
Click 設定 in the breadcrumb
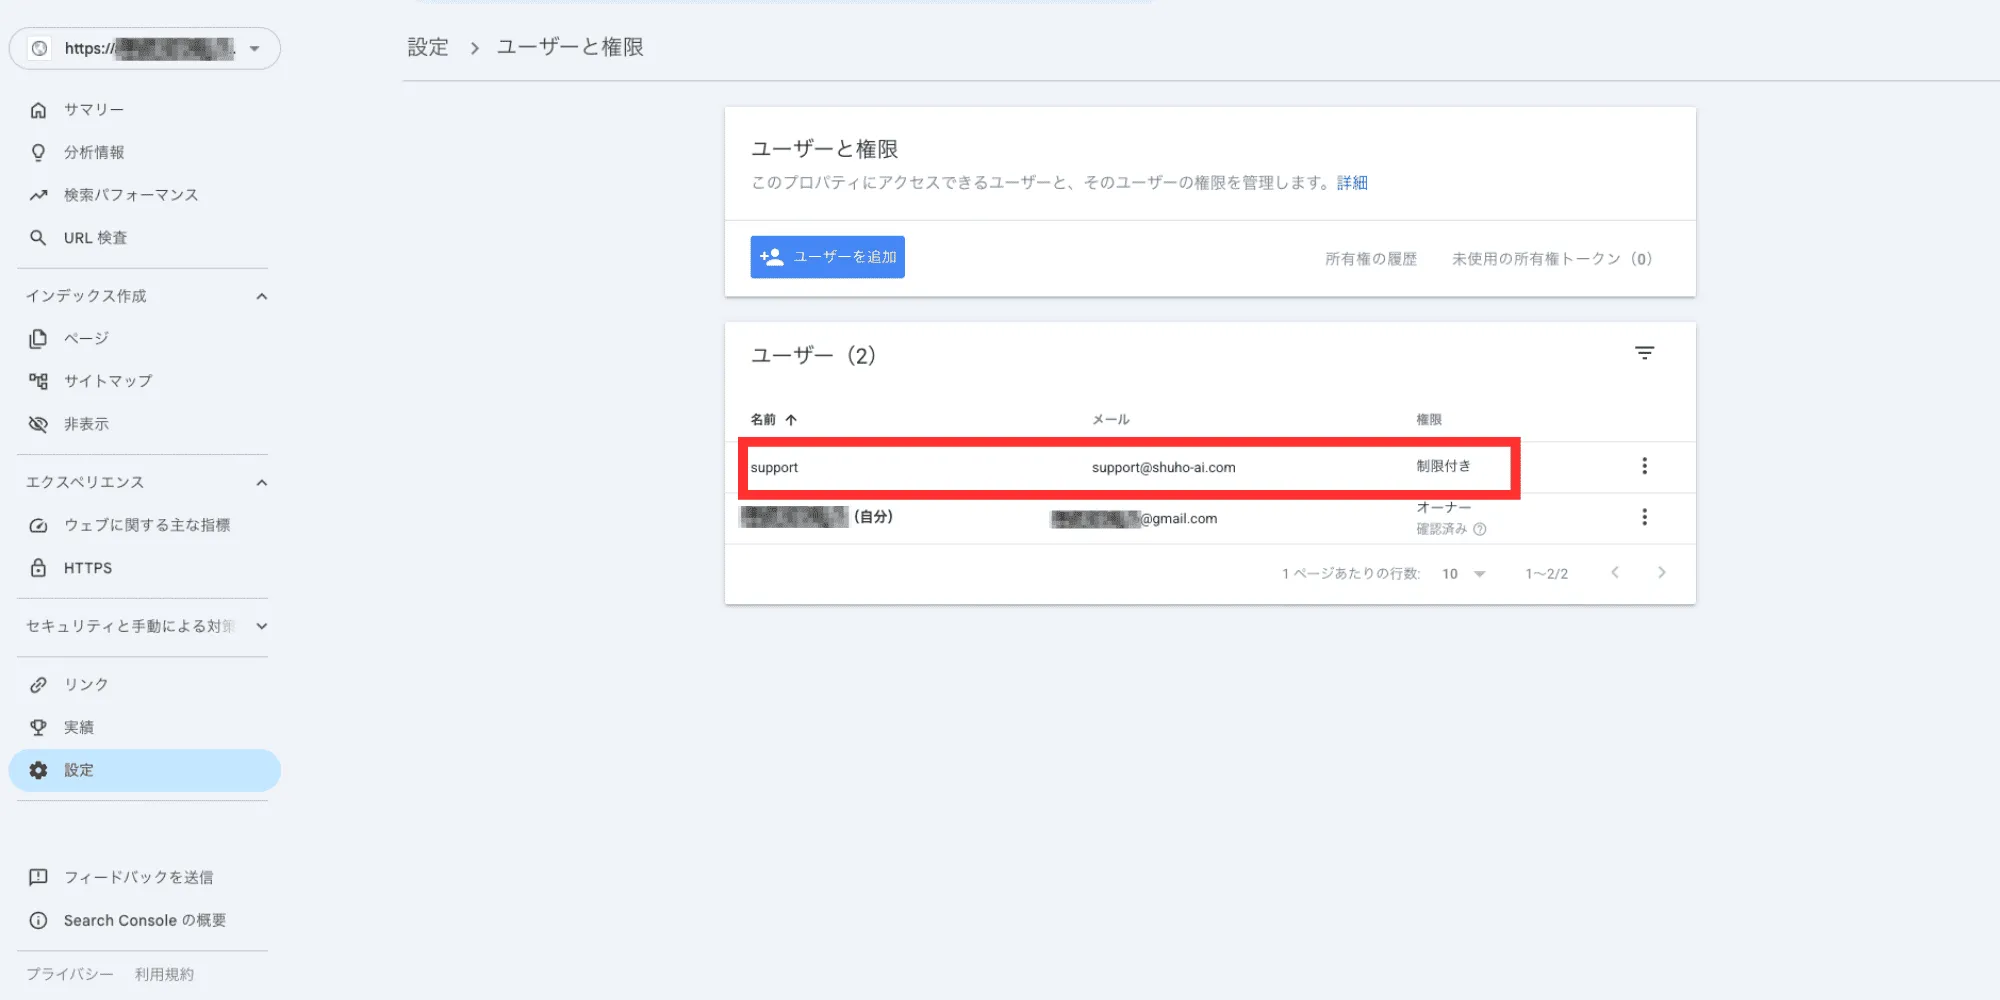(x=428, y=47)
